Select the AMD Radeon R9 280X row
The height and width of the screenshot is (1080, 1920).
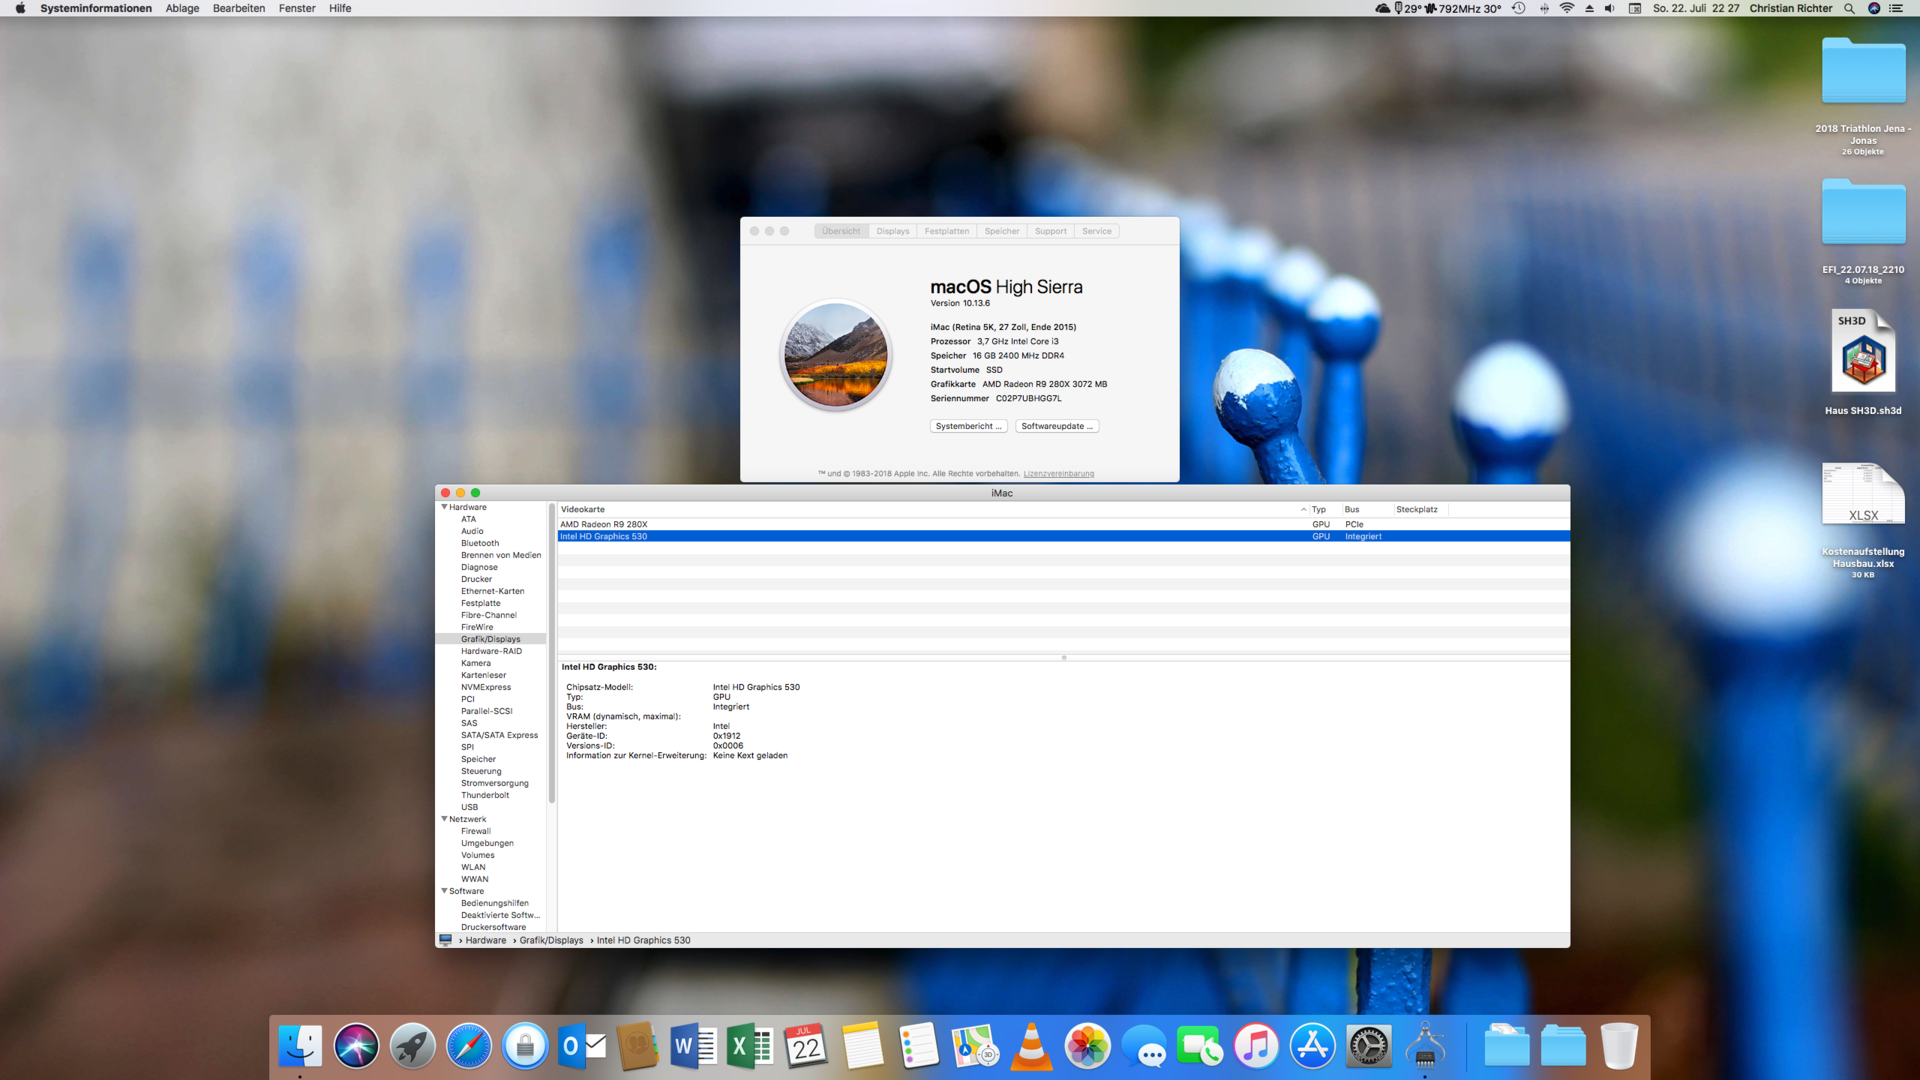pos(604,524)
